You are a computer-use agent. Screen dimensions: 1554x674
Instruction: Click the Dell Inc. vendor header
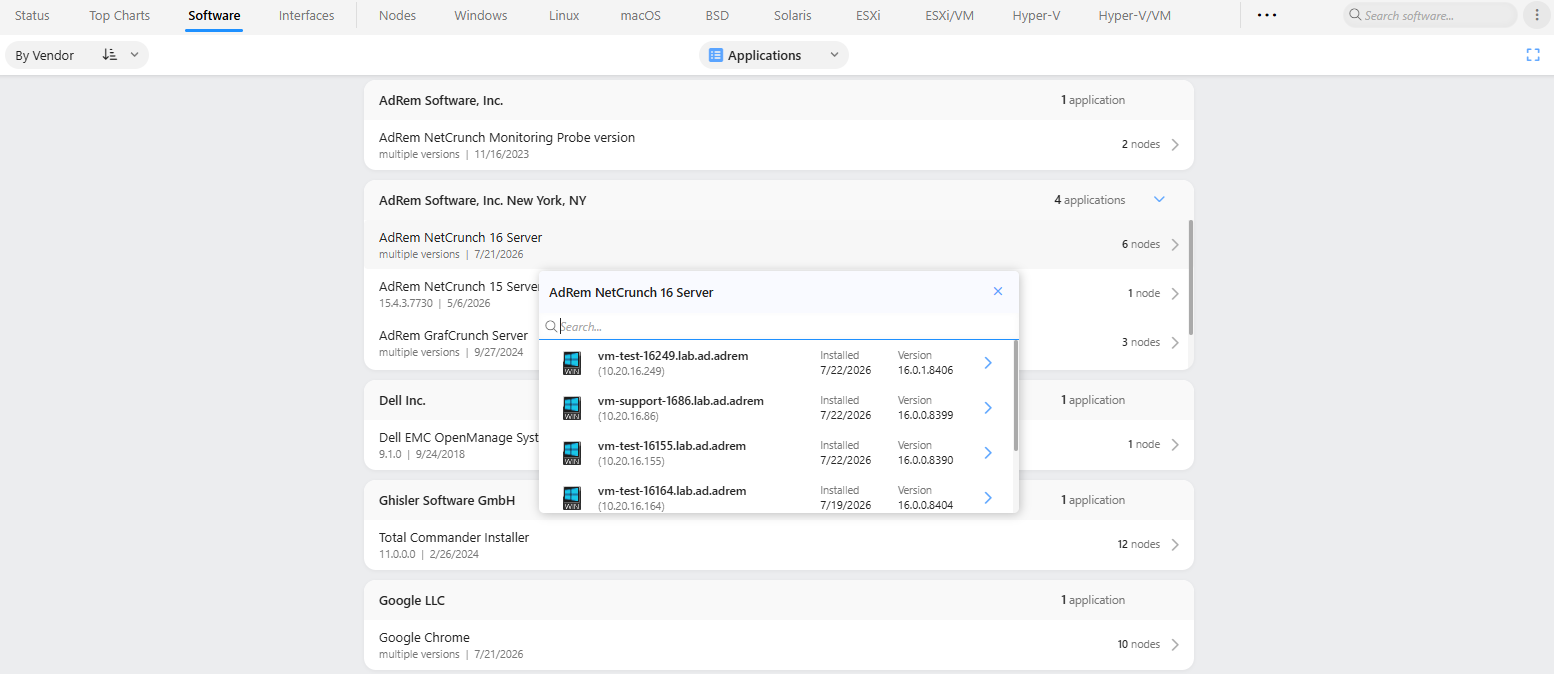(402, 400)
